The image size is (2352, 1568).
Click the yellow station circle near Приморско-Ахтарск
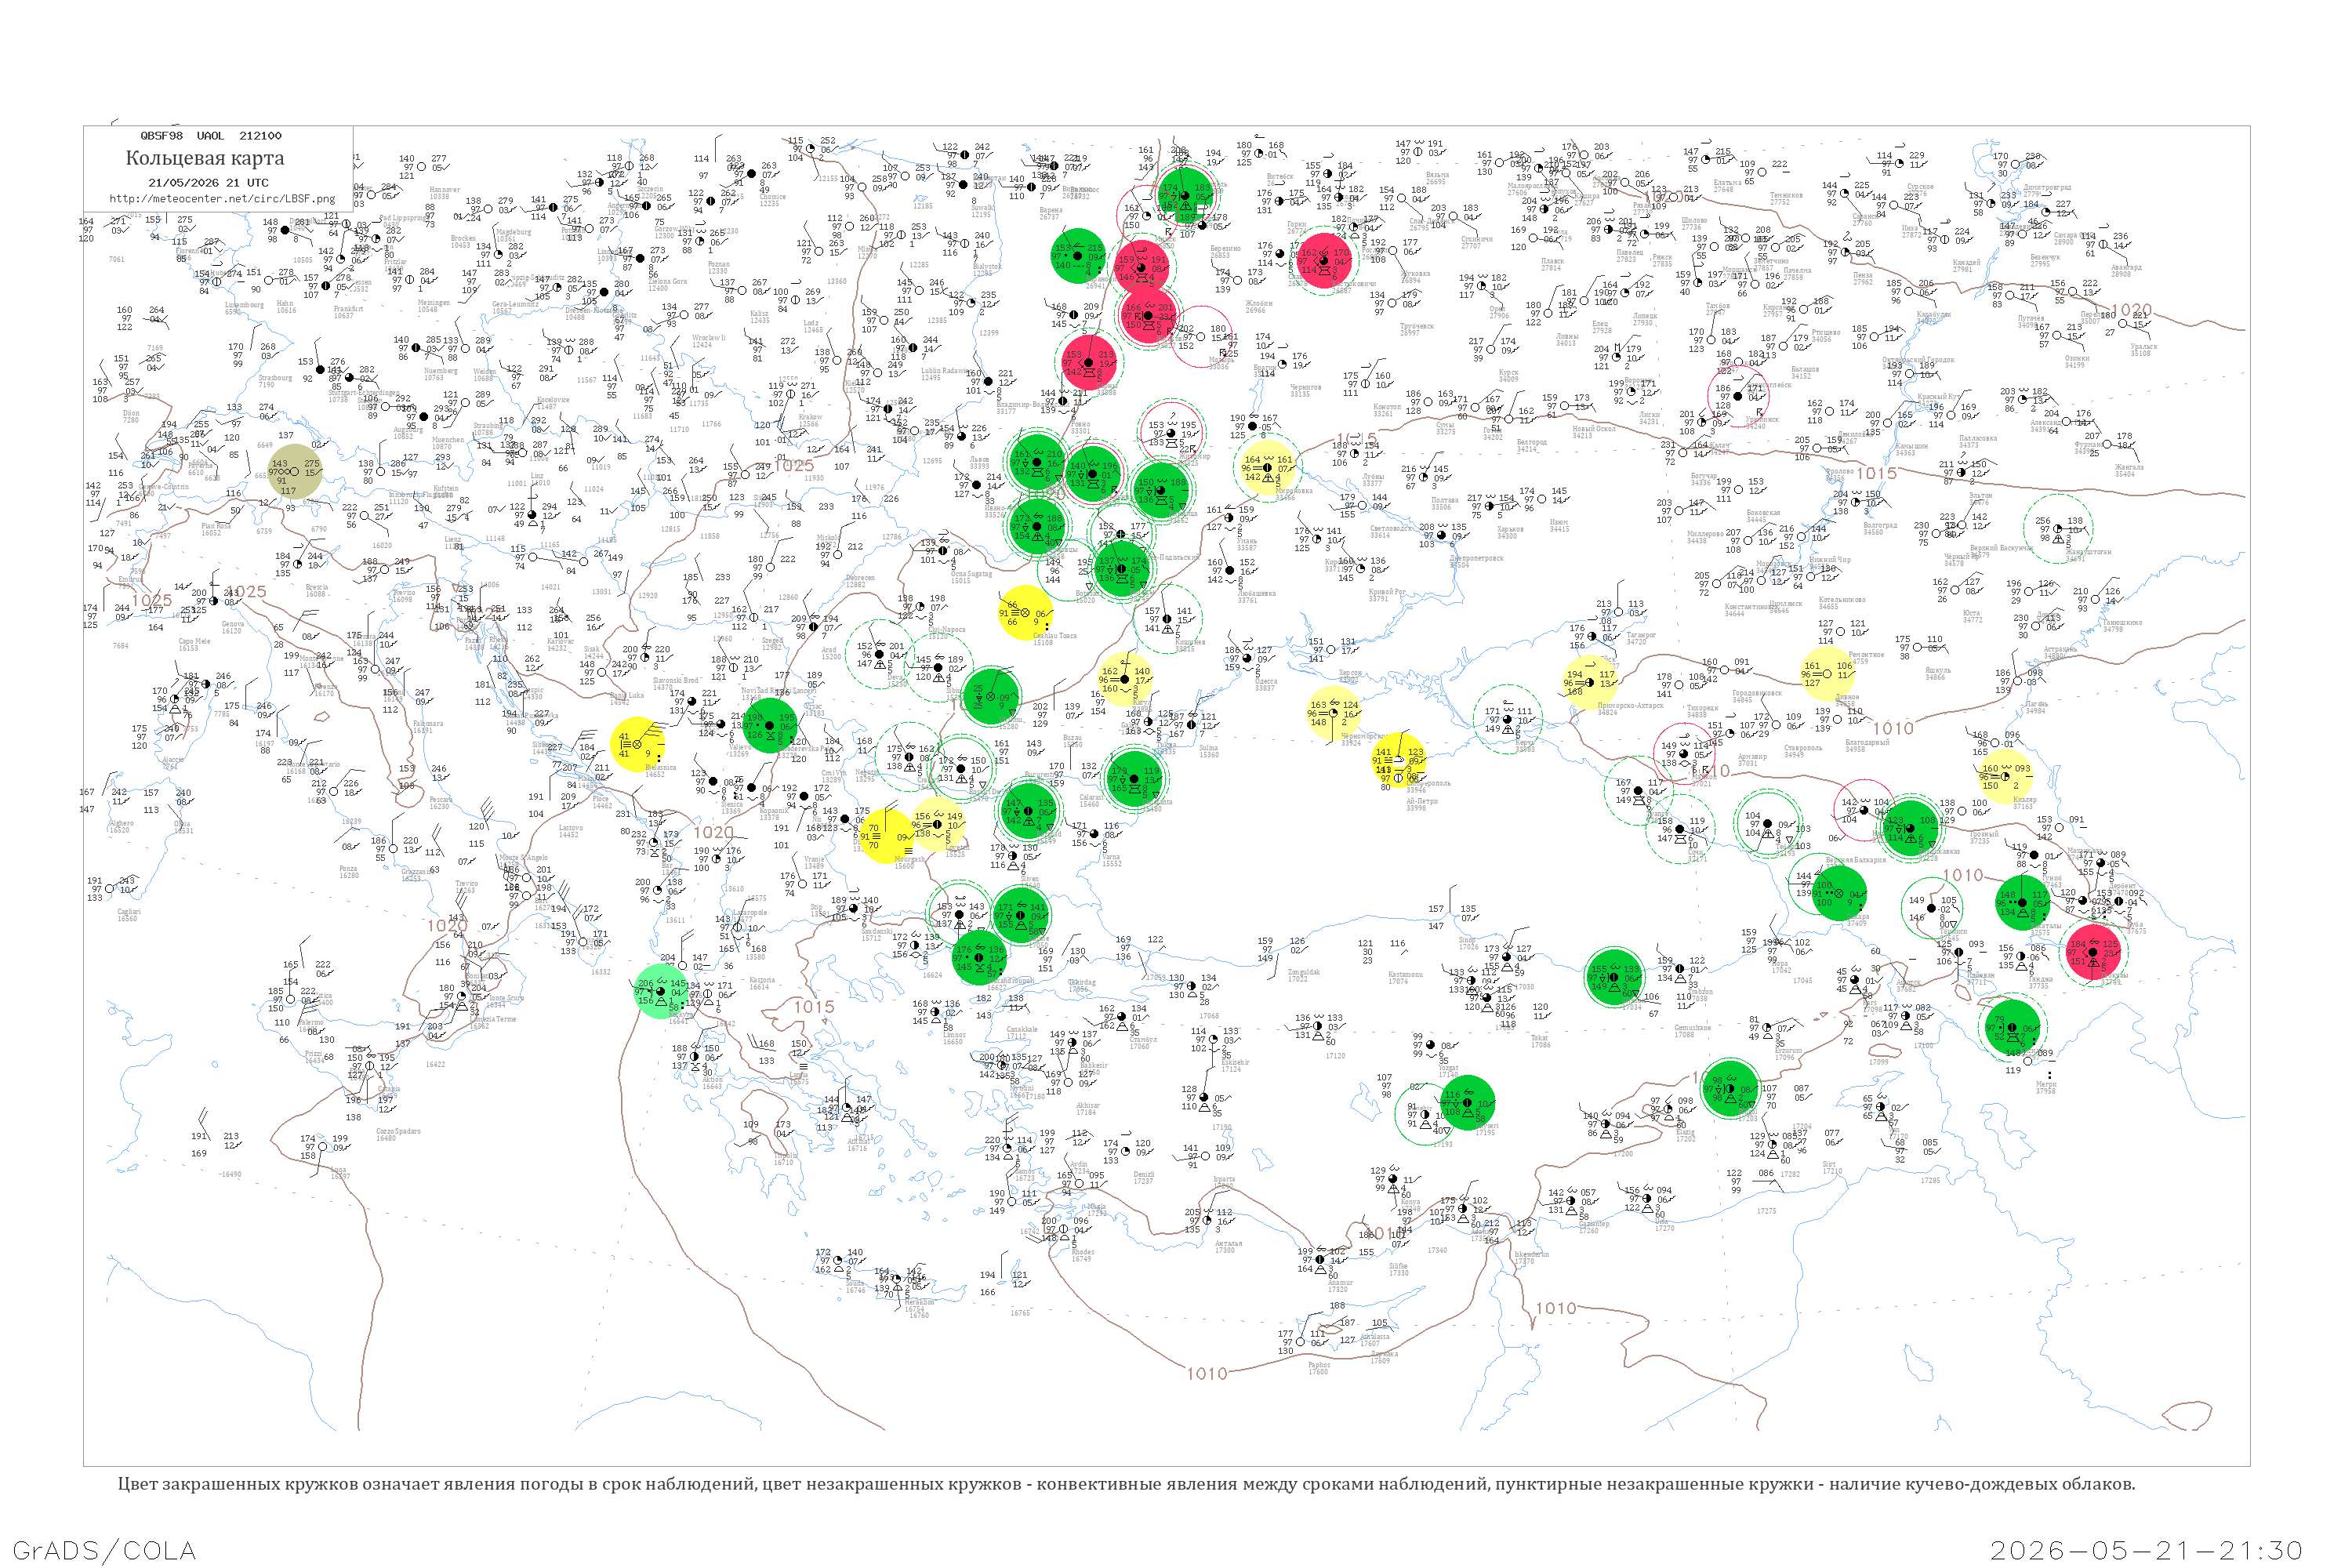pos(1589,682)
